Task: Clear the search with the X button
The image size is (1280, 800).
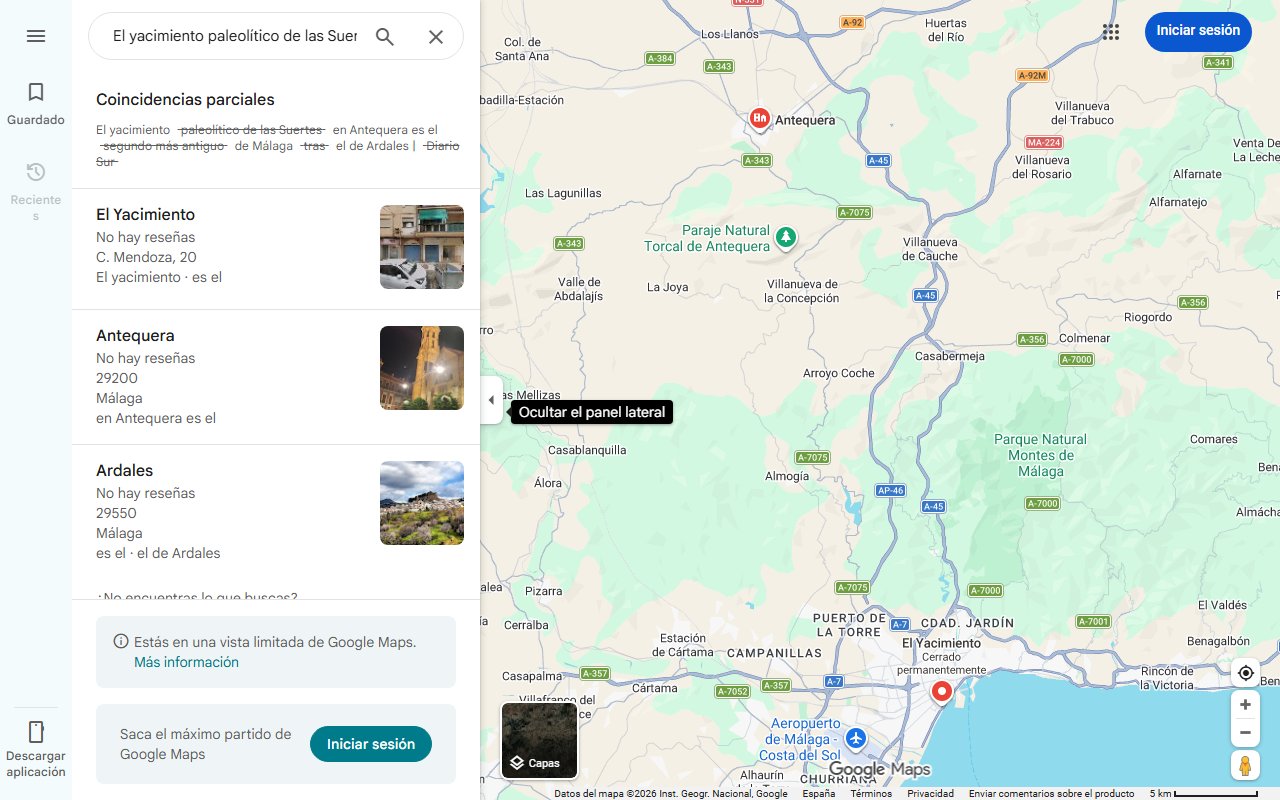Action: point(436,36)
